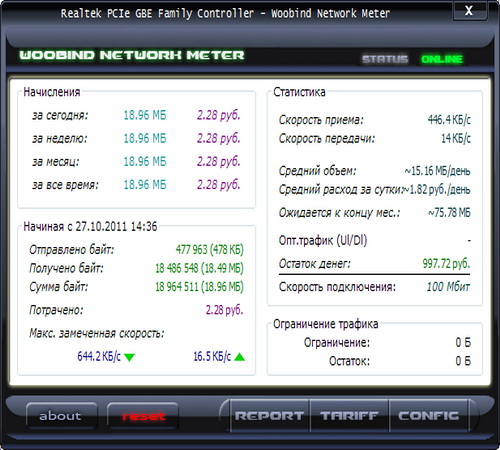Click the green upload speed arrow icon

tap(239, 357)
